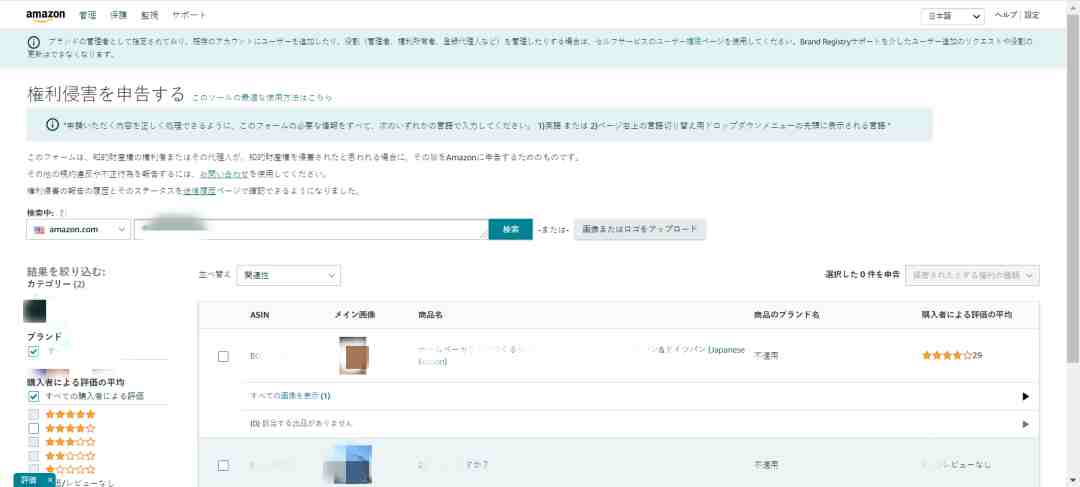Image resolution: width=1080 pixels, height=487 pixels.
Task: Check the four-star rating filter
Action: (34, 428)
